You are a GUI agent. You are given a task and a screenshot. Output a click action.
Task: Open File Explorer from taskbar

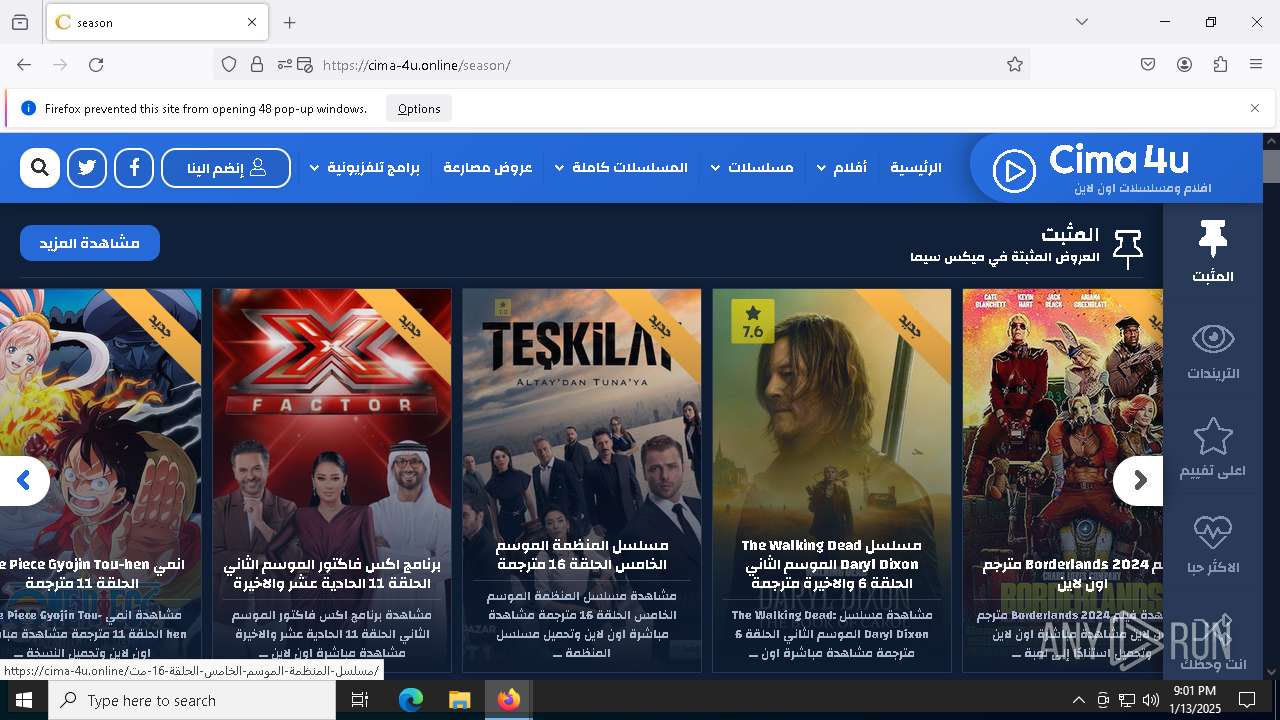pyautogui.click(x=459, y=700)
